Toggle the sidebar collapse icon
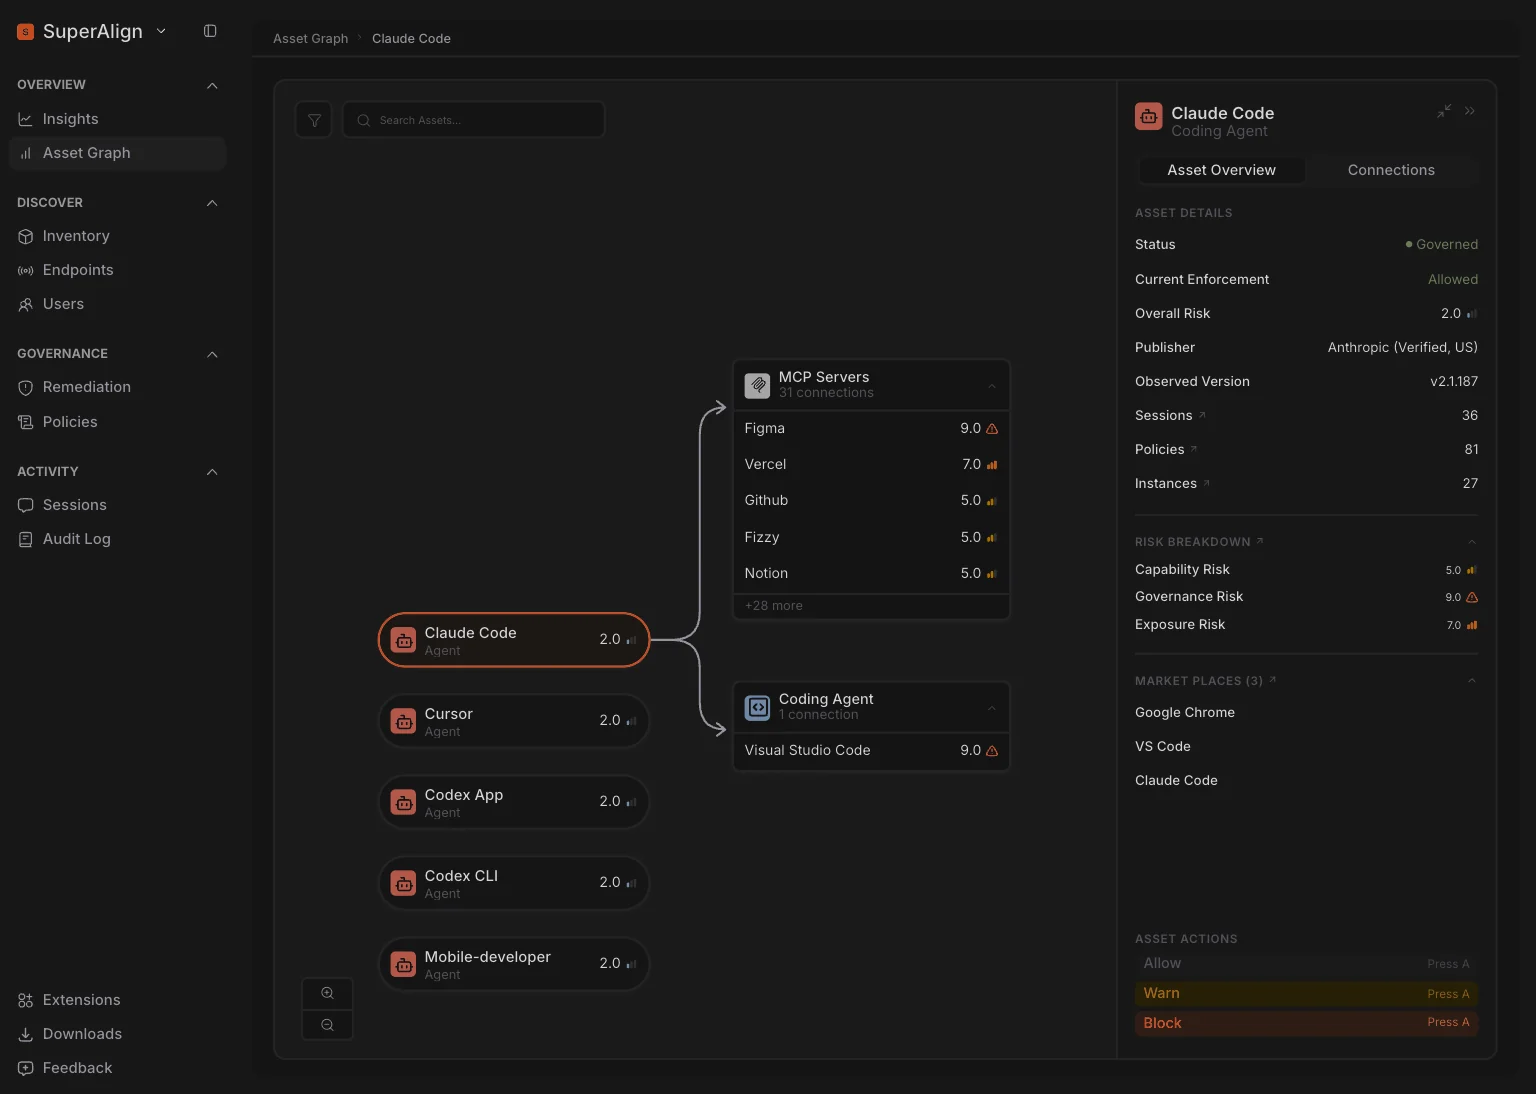The image size is (1536, 1094). click(210, 31)
